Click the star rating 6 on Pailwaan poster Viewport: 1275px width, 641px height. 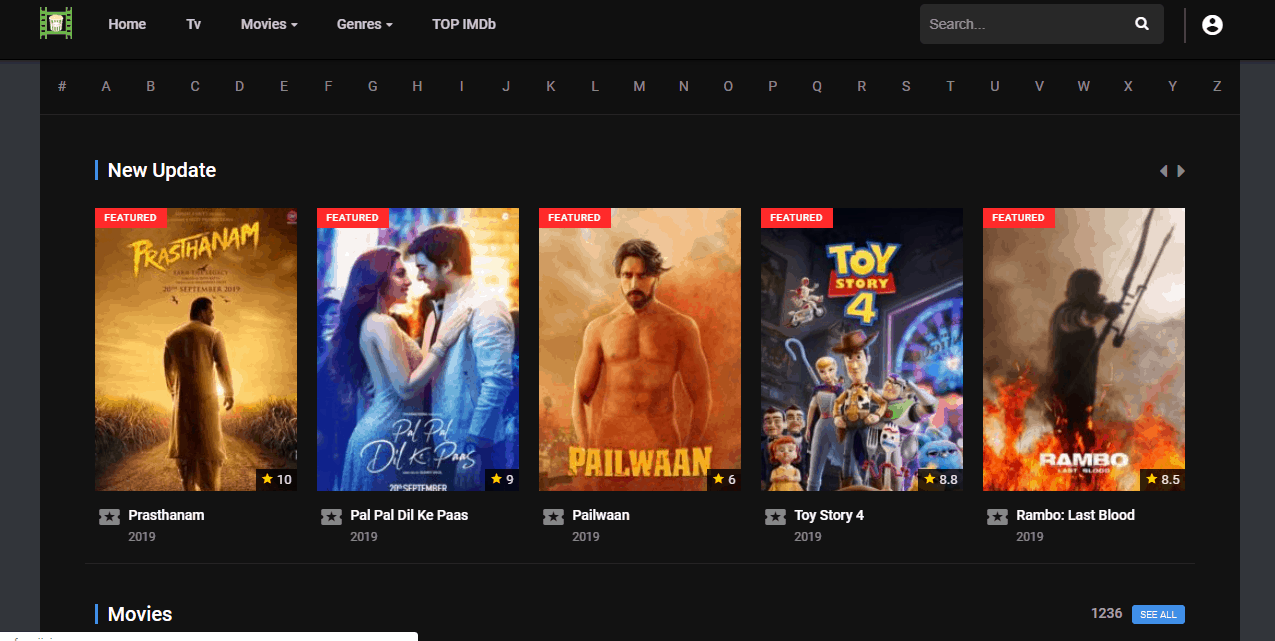(724, 479)
